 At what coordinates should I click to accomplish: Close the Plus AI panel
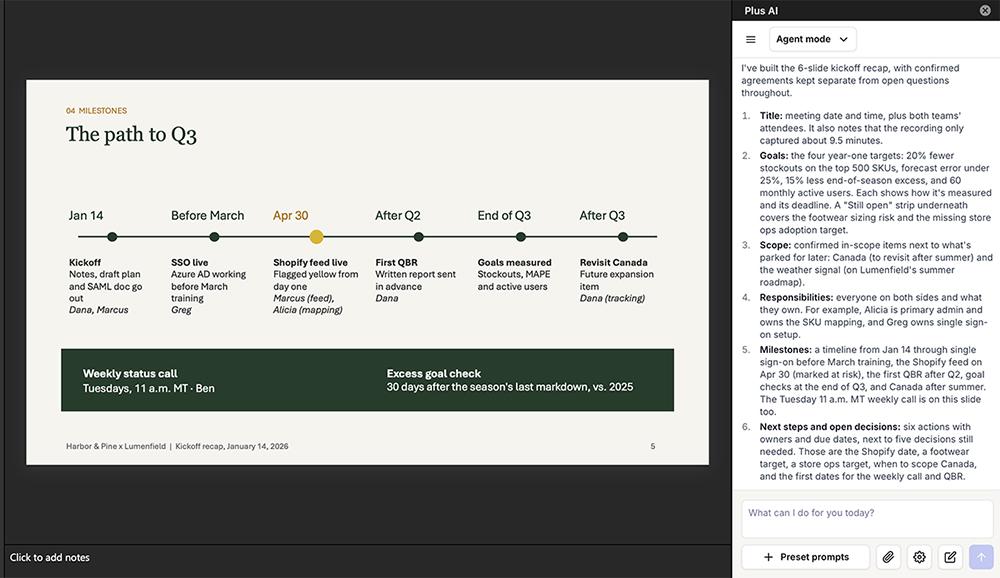[985, 10]
